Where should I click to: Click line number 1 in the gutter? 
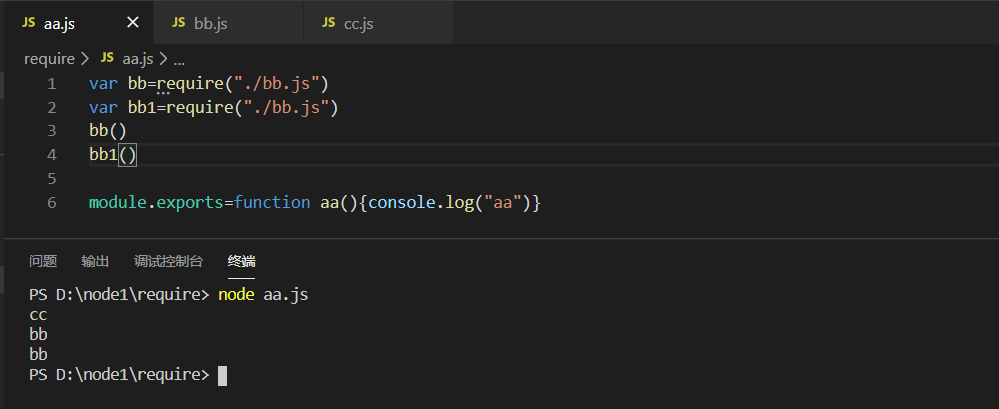click(x=52, y=84)
